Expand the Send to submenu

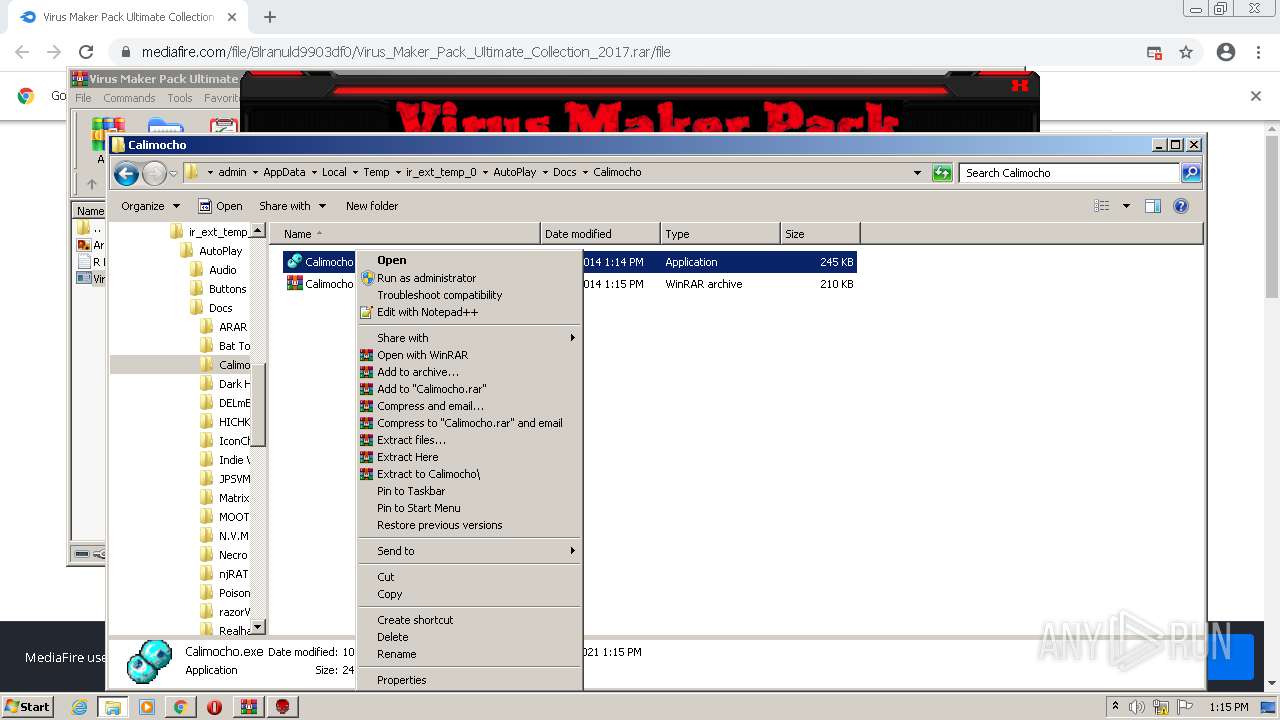click(x=469, y=551)
